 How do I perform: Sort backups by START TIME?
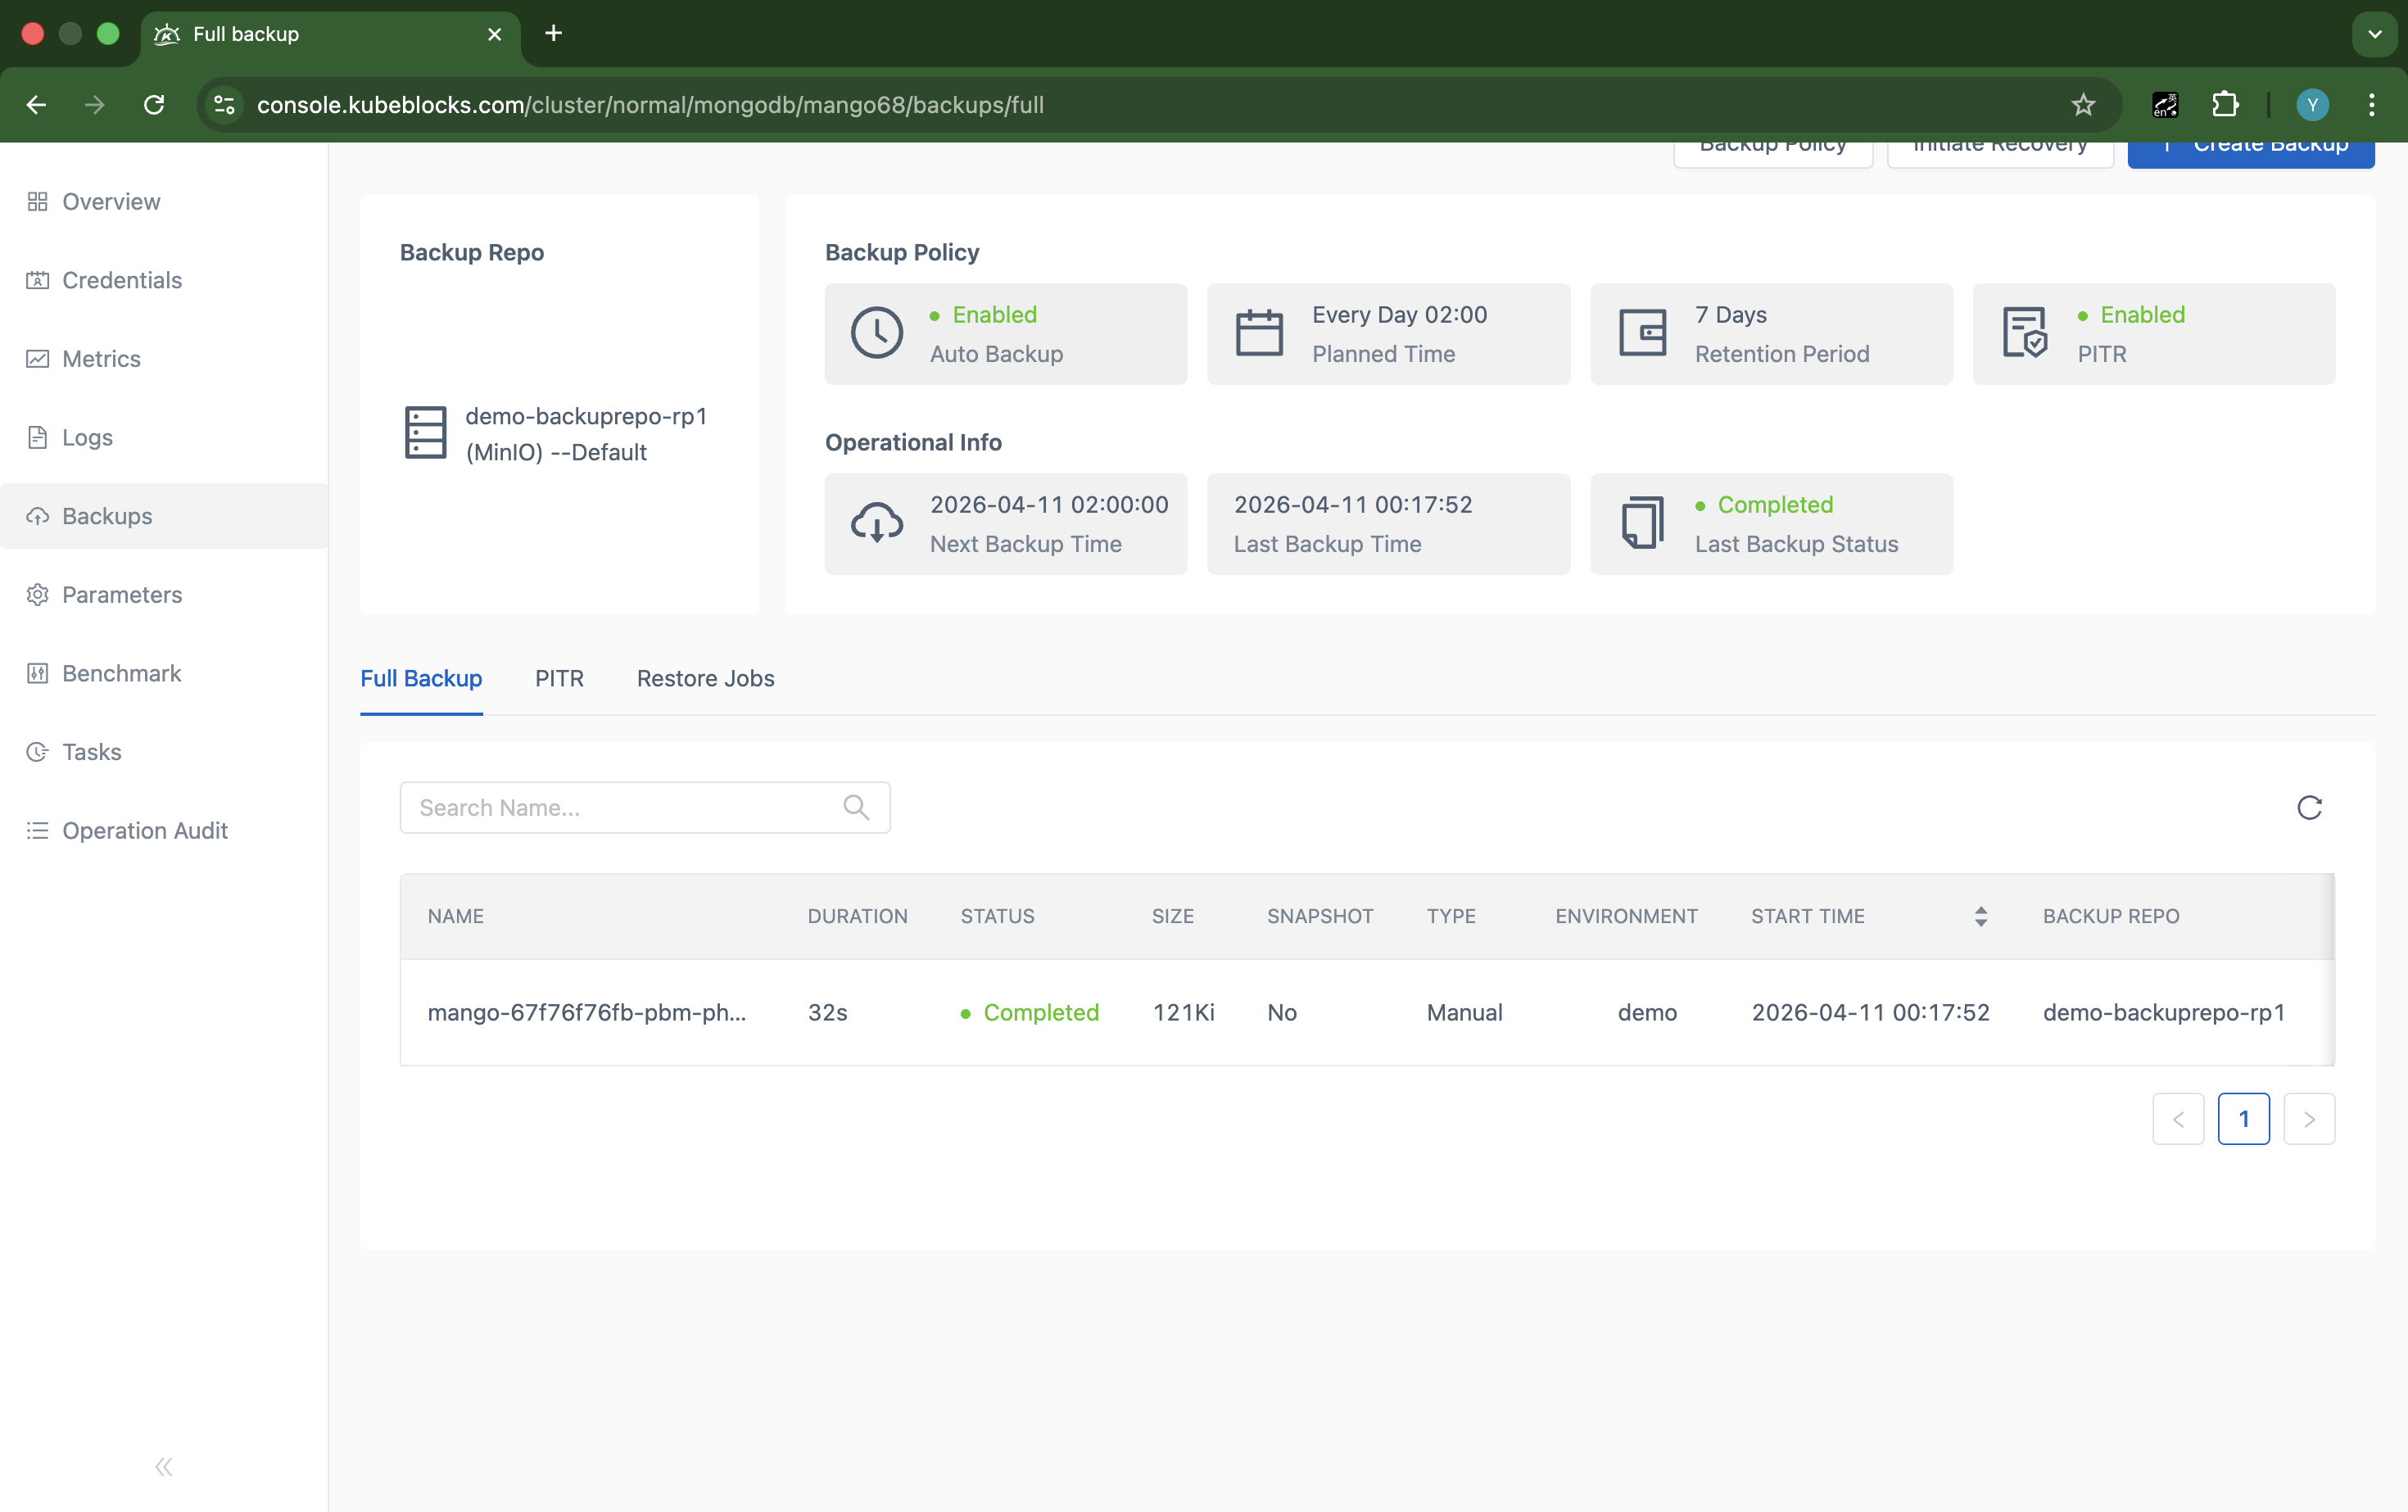point(1981,916)
